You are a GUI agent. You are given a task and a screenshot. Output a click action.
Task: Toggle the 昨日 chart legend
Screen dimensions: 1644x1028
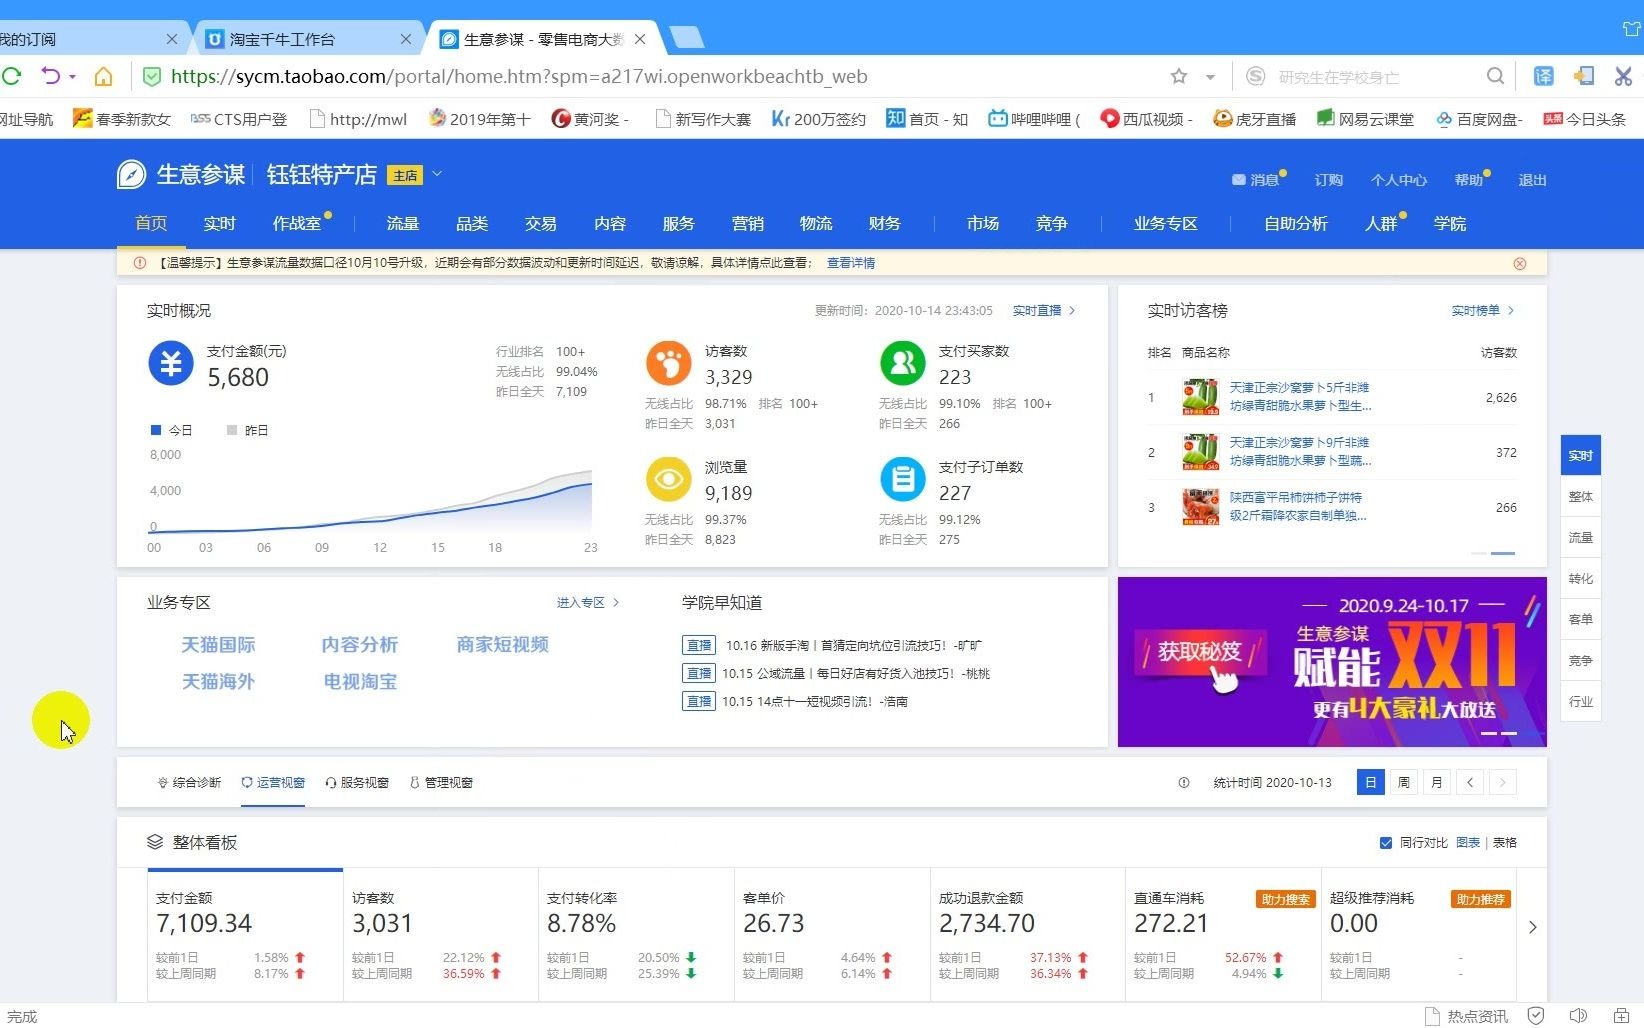pos(248,430)
